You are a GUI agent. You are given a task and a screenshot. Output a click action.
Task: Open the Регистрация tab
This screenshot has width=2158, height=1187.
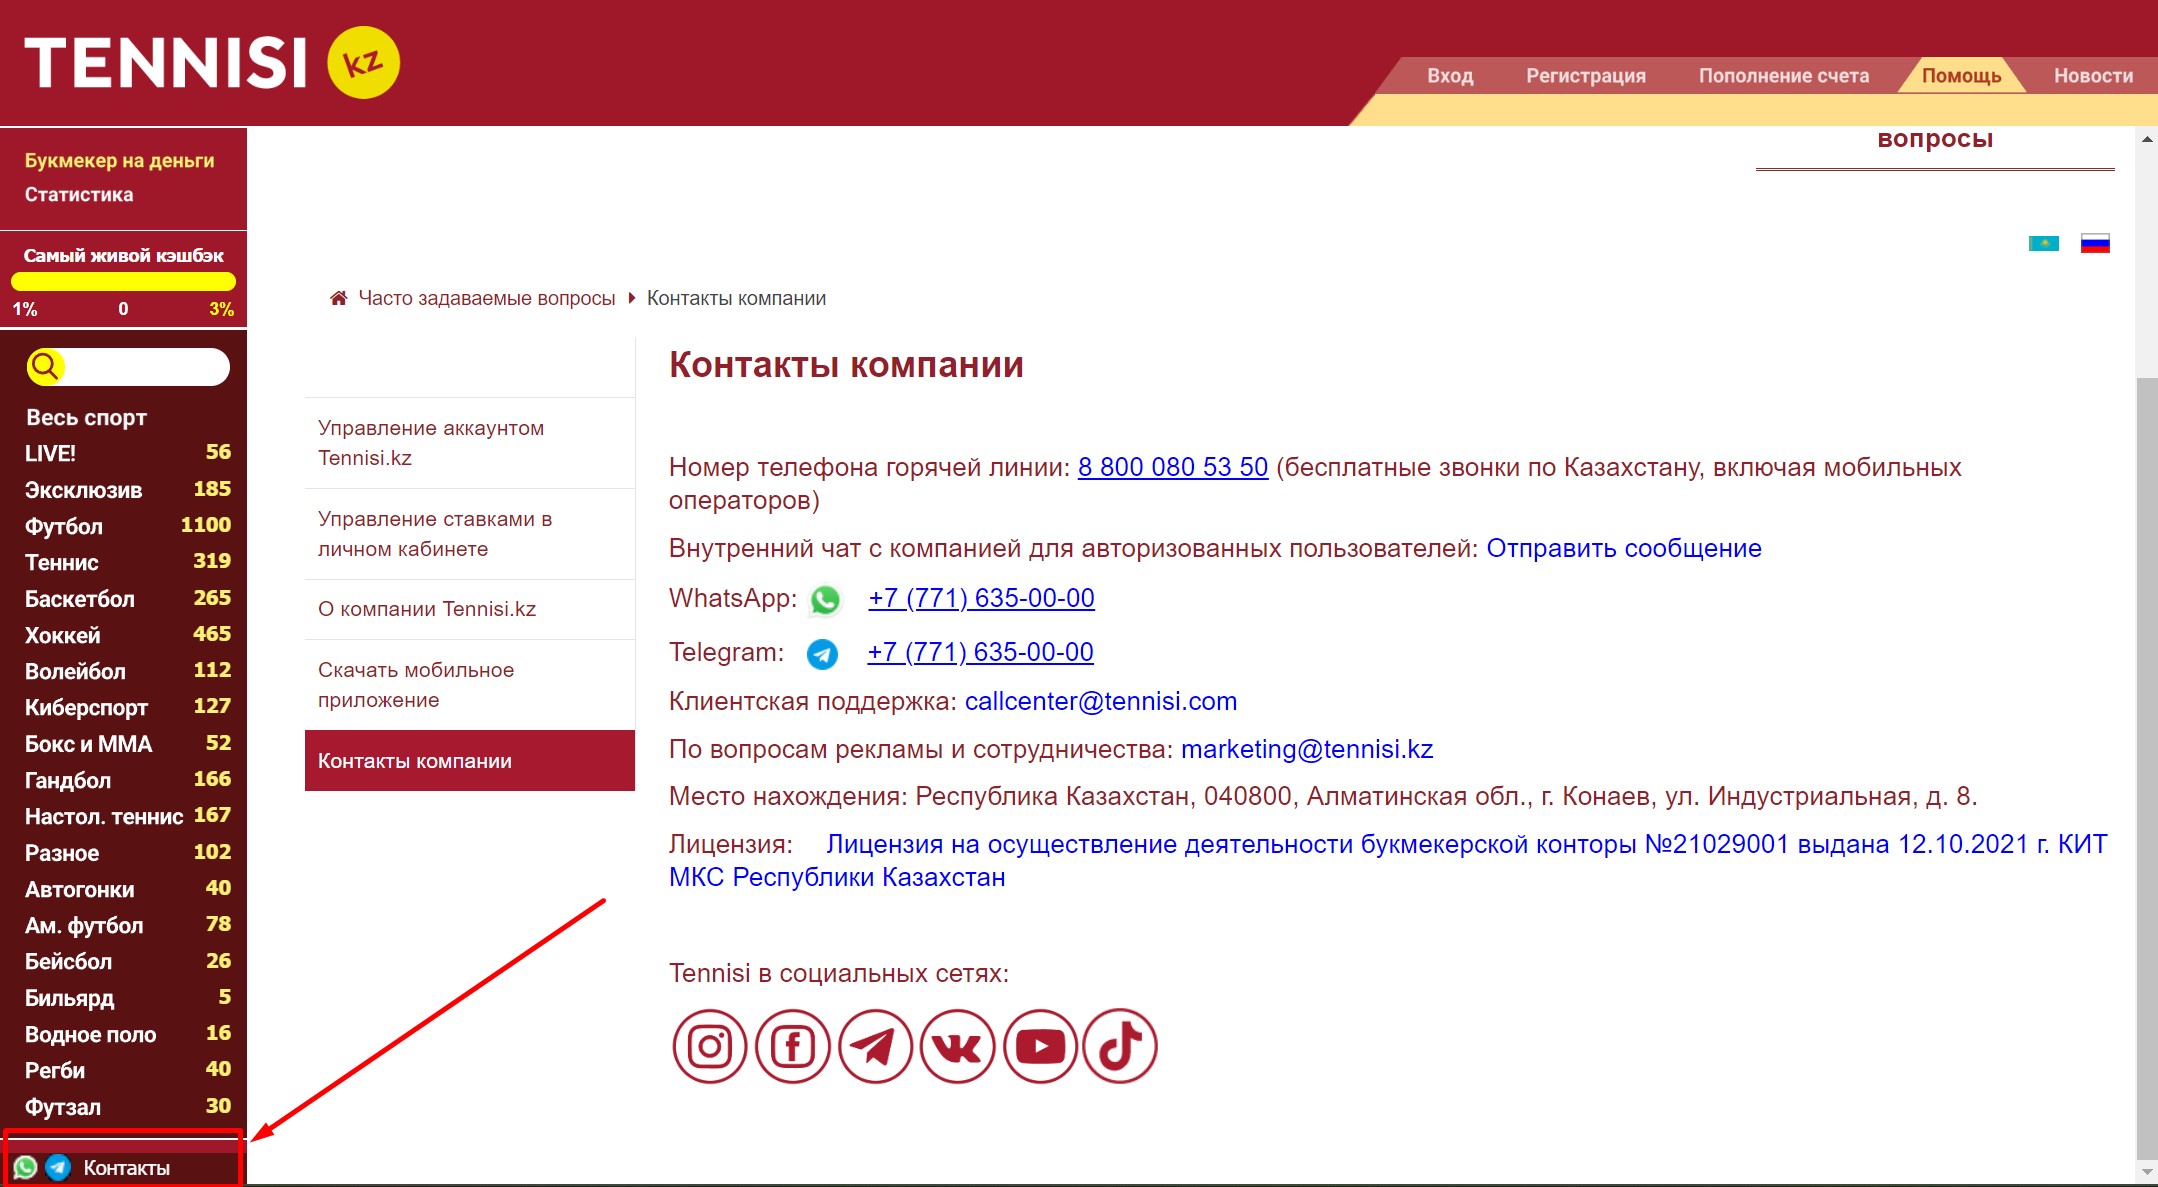[1586, 76]
